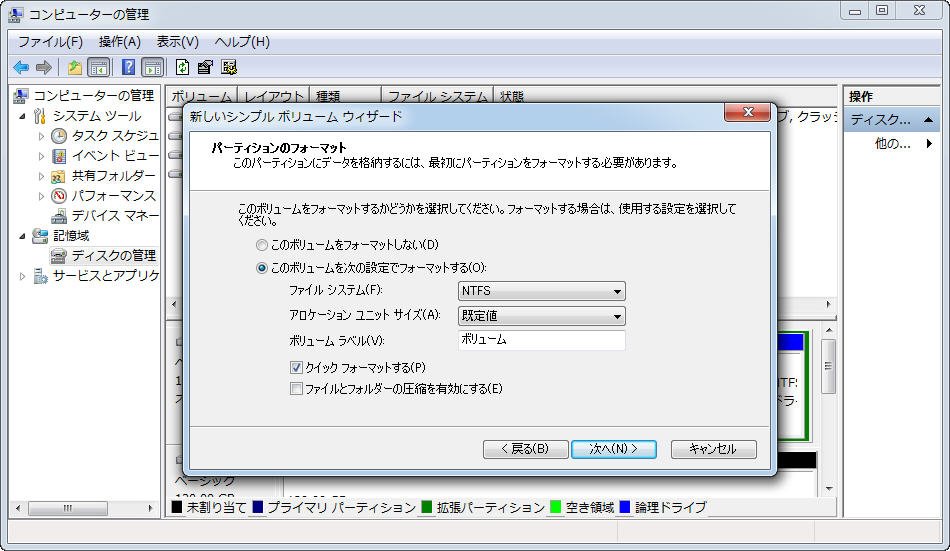Click the 論理ドライブ blue legend swatch
The height and width of the screenshot is (551, 950).
point(625,507)
